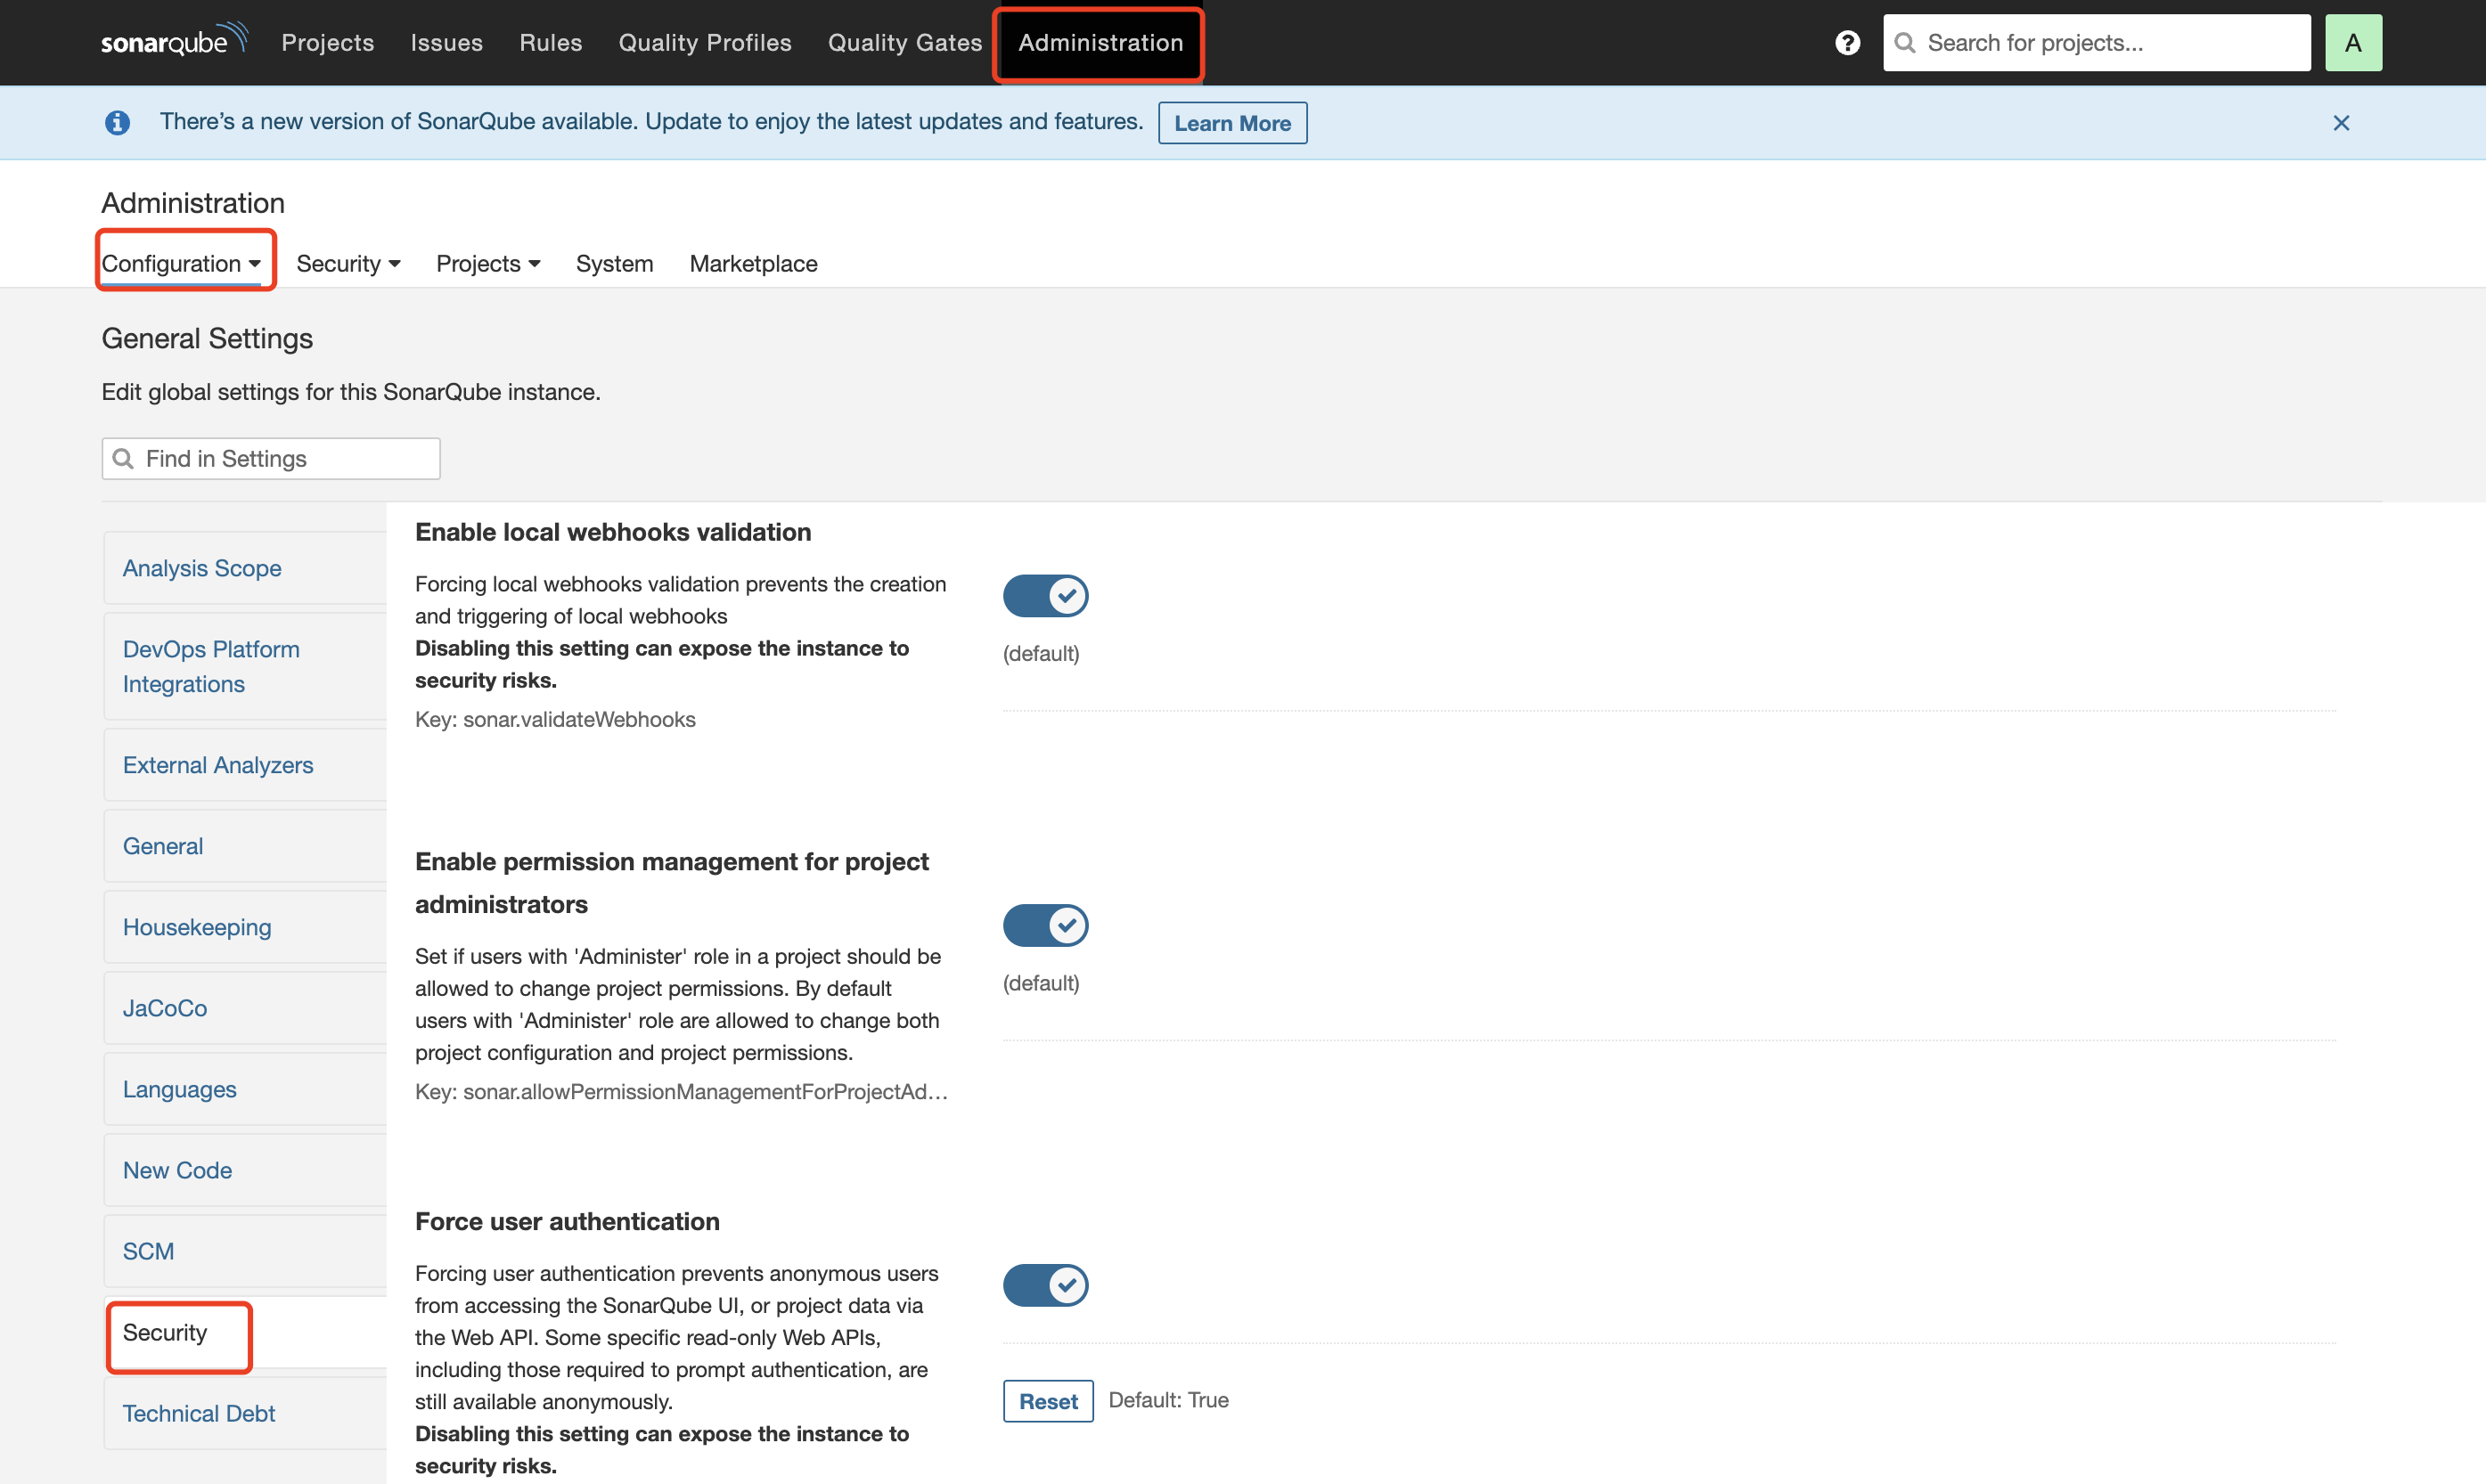Open the Security dropdown in Administration
The width and height of the screenshot is (2486, 1484).
click(x=348, y=263)
